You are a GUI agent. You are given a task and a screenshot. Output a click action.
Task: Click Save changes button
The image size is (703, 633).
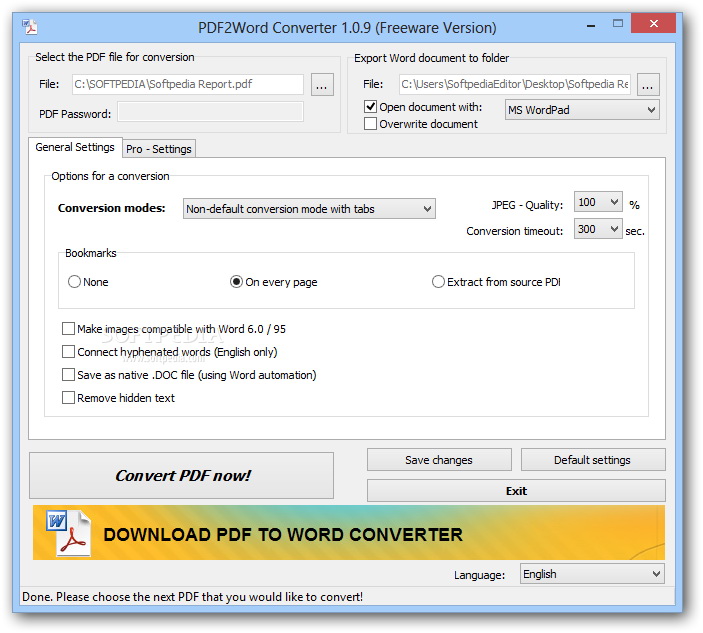coord(439,460)
